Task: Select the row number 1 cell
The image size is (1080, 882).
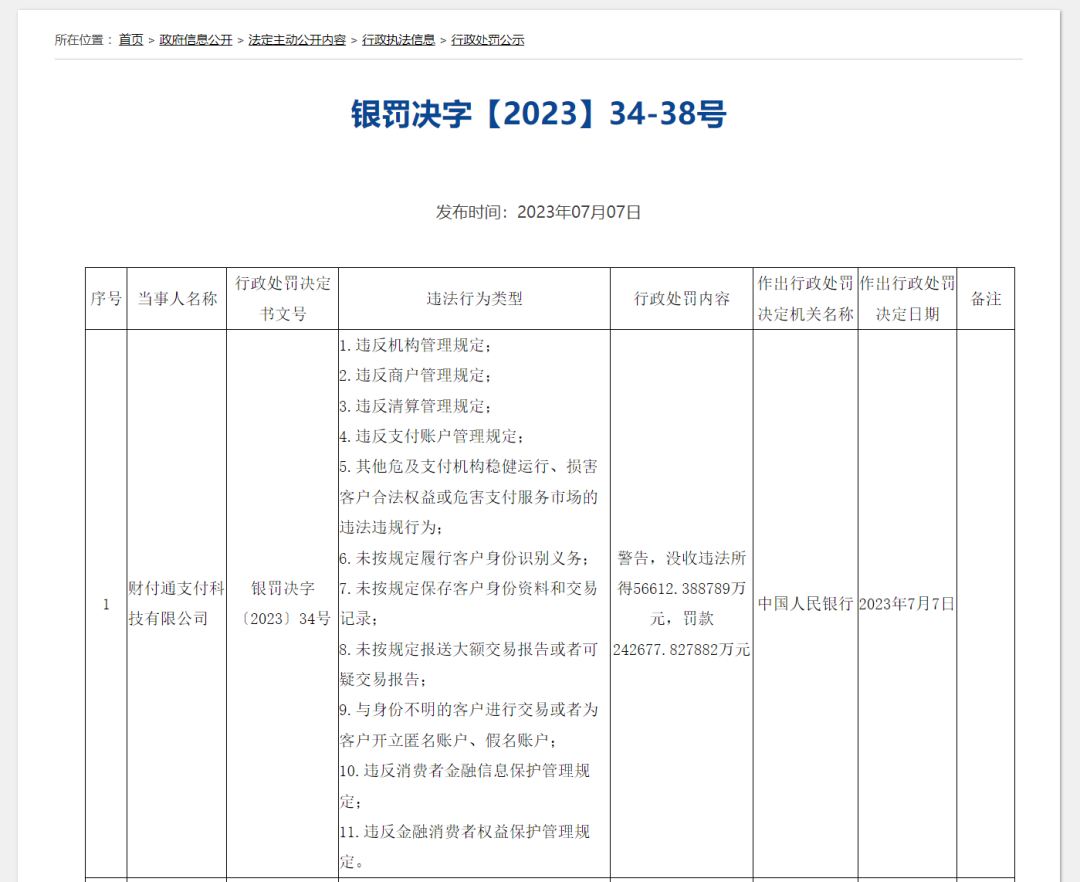Action: (x=106, y=605)
